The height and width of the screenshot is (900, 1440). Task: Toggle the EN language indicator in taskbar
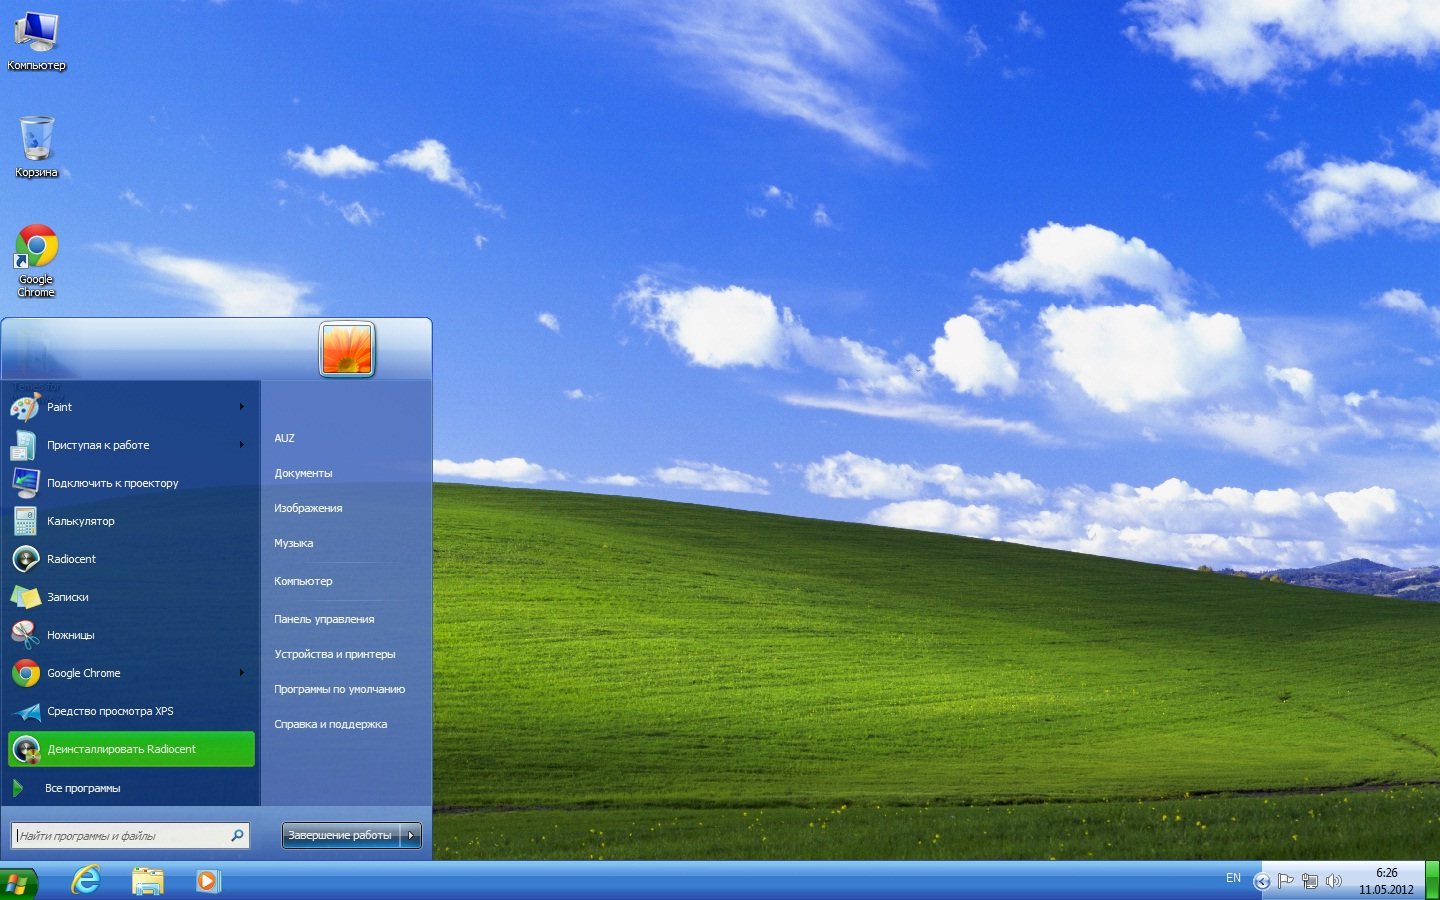(1233, 878)
